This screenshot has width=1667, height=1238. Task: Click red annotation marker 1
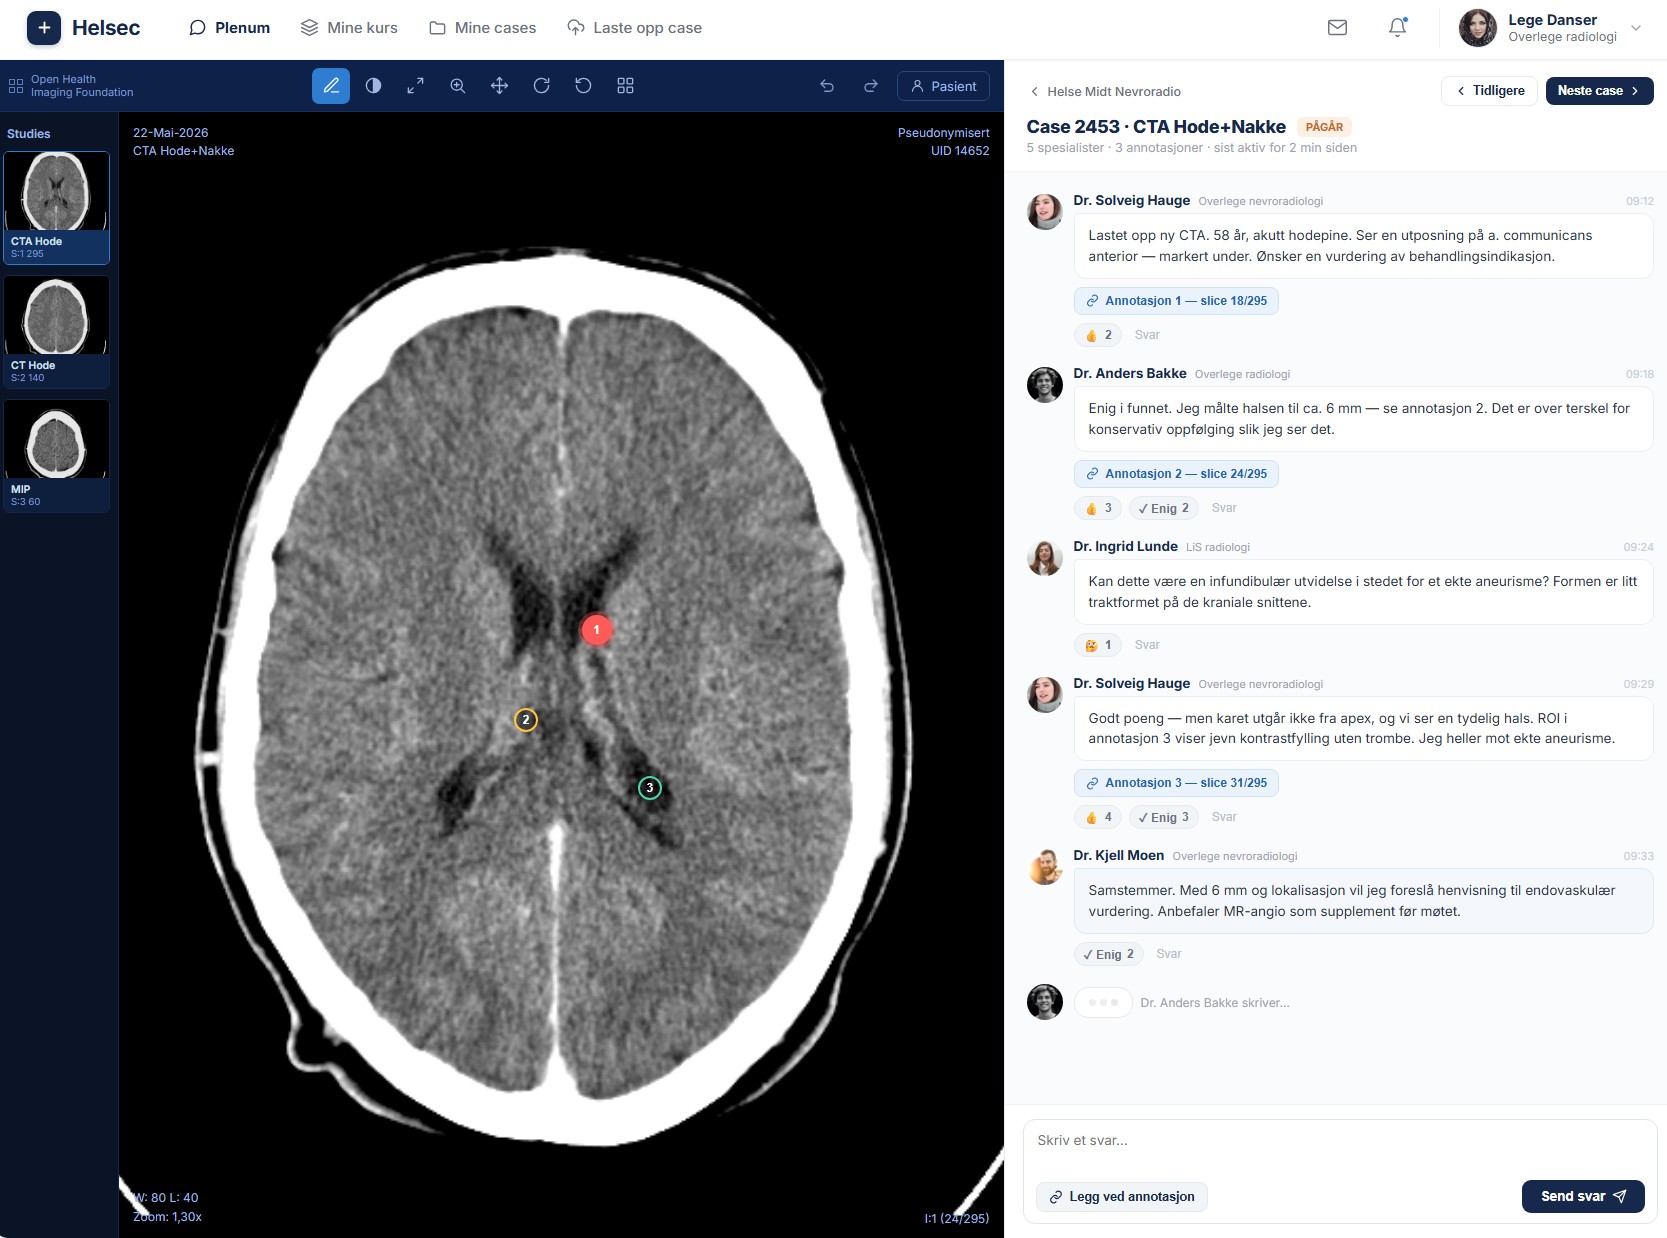click(597, 629)
